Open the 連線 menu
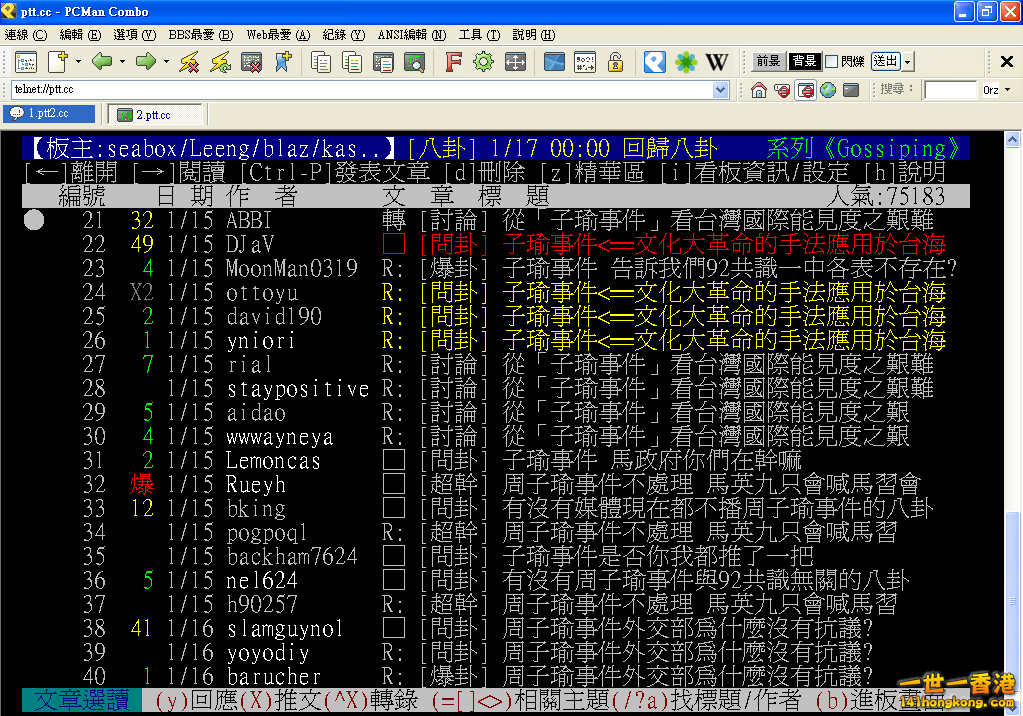The height and width of the screenshot is (716, 1023). tap(26, 35)
